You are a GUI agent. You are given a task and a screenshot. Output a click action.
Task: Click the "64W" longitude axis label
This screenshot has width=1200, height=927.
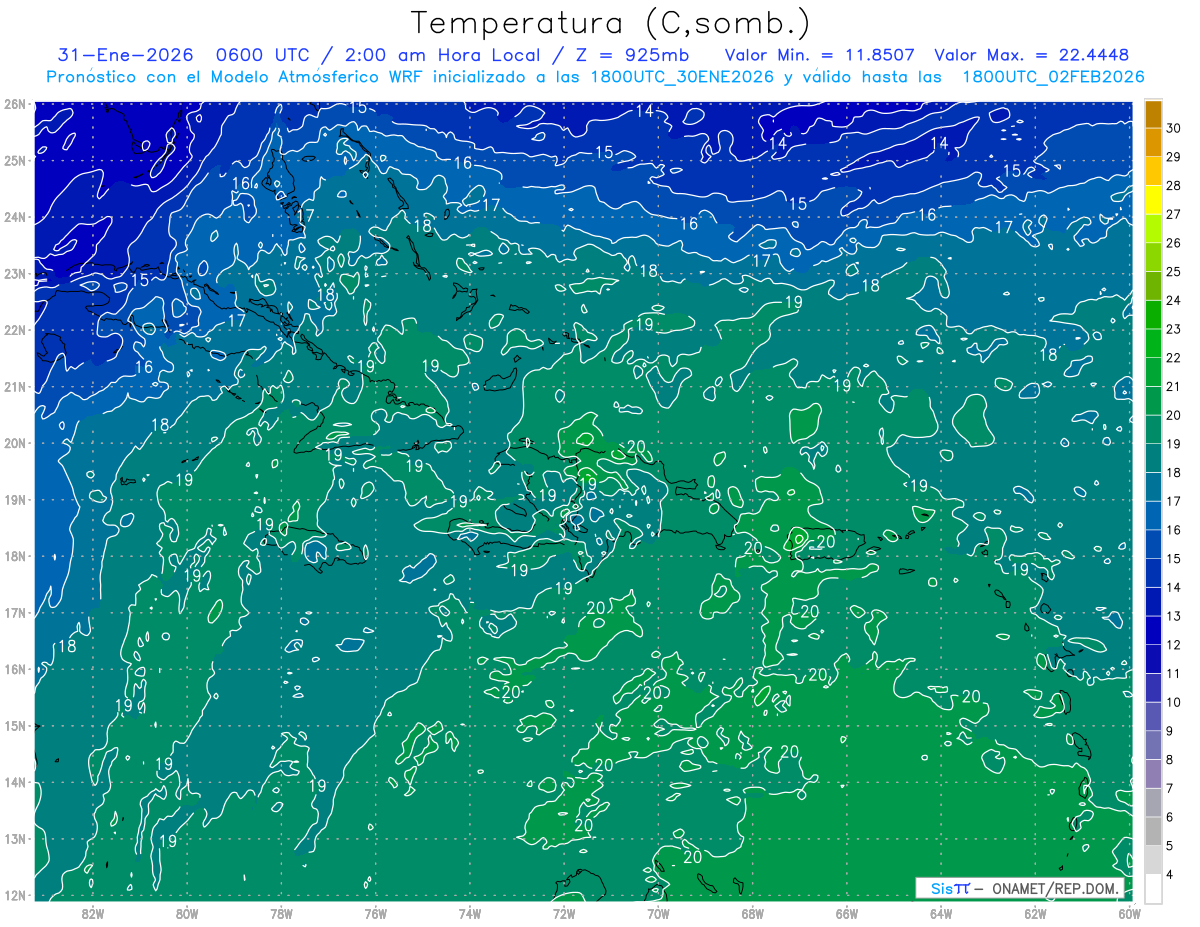pos(941,913)
